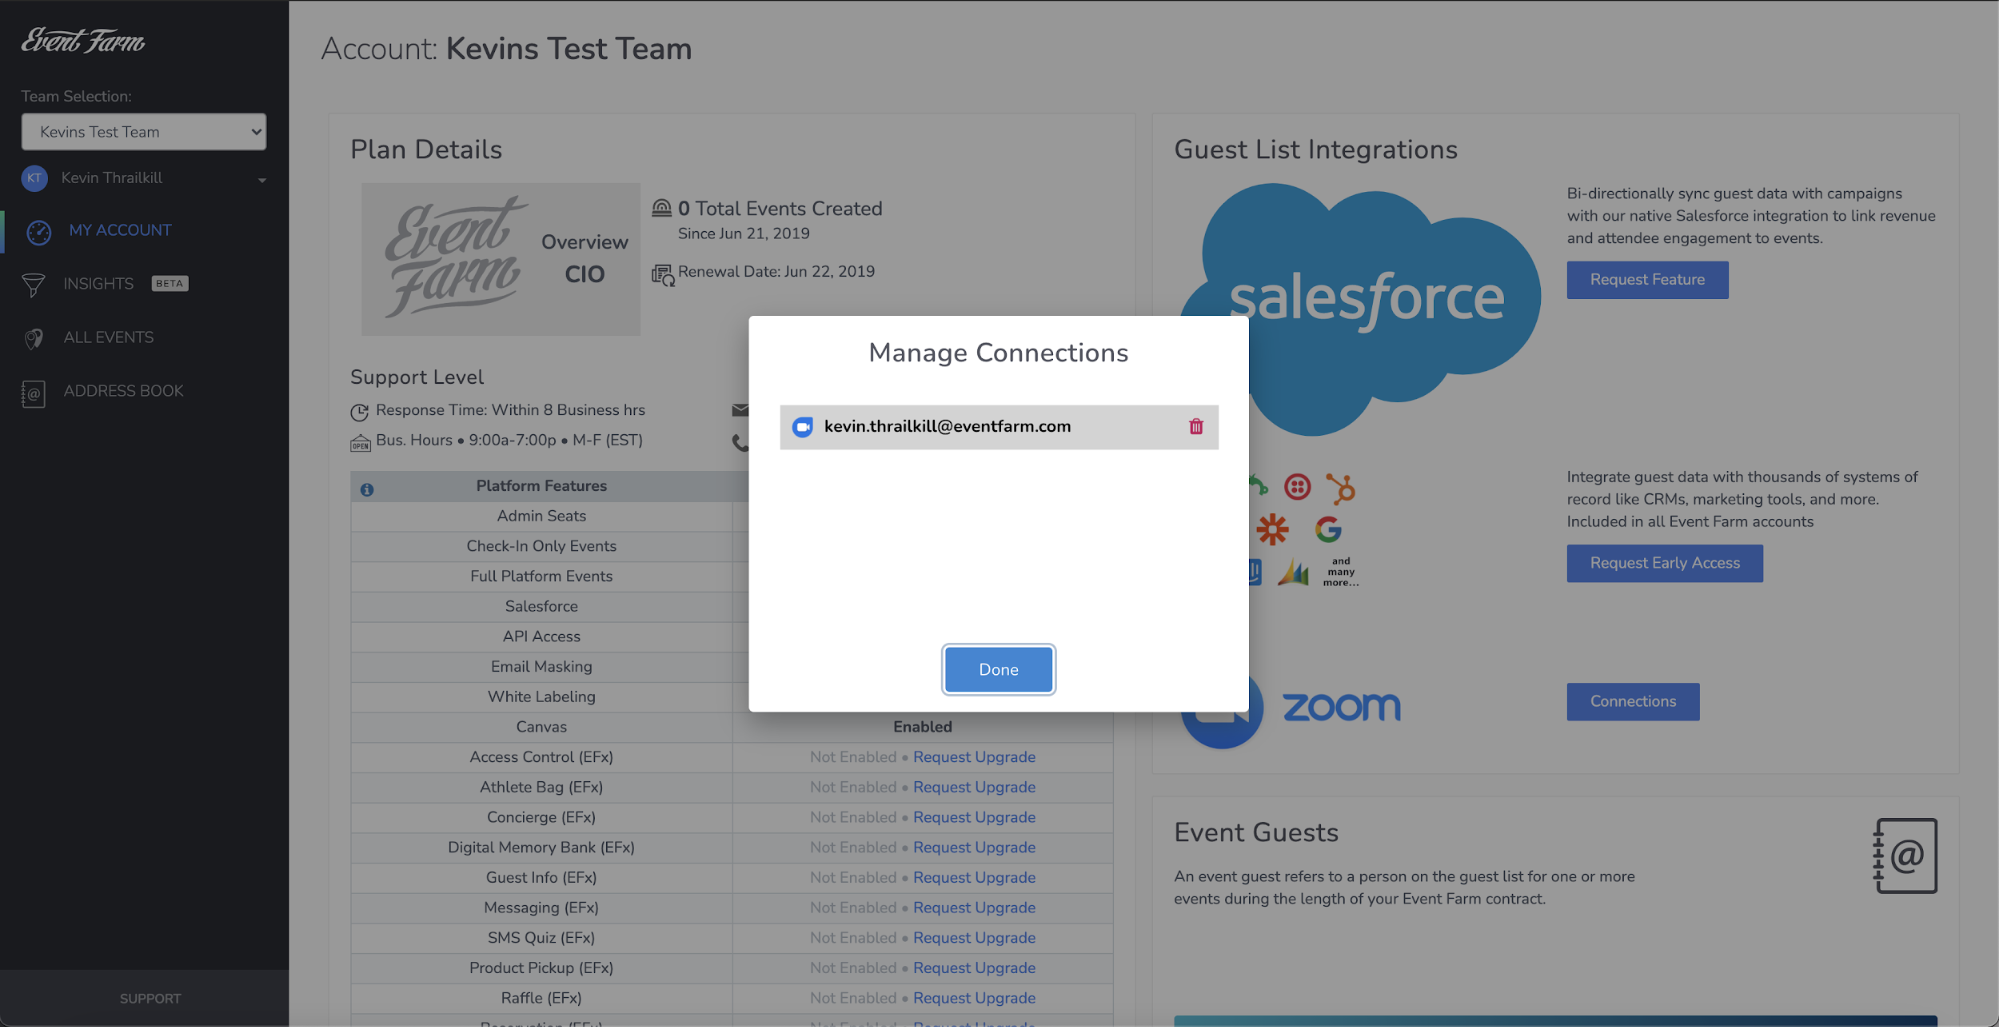1999x1027 pixels.
Task: Click the Email Masking row
Action: click(x=541, y=666)
